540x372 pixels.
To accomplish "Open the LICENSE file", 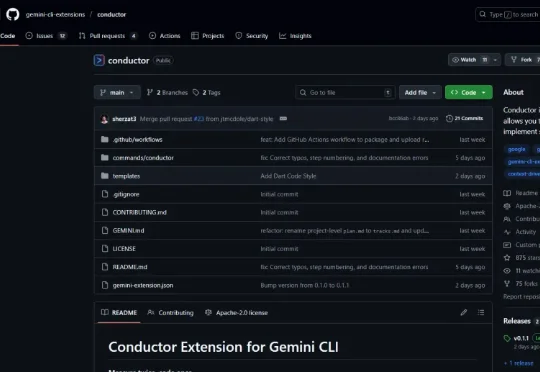I will click(x=124, y=249).
